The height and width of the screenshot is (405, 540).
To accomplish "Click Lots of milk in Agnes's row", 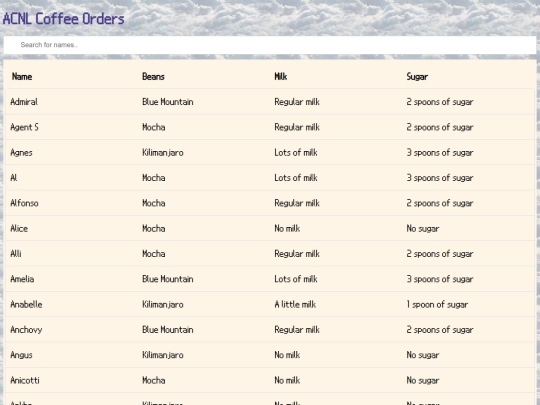I will click(296, 152).
